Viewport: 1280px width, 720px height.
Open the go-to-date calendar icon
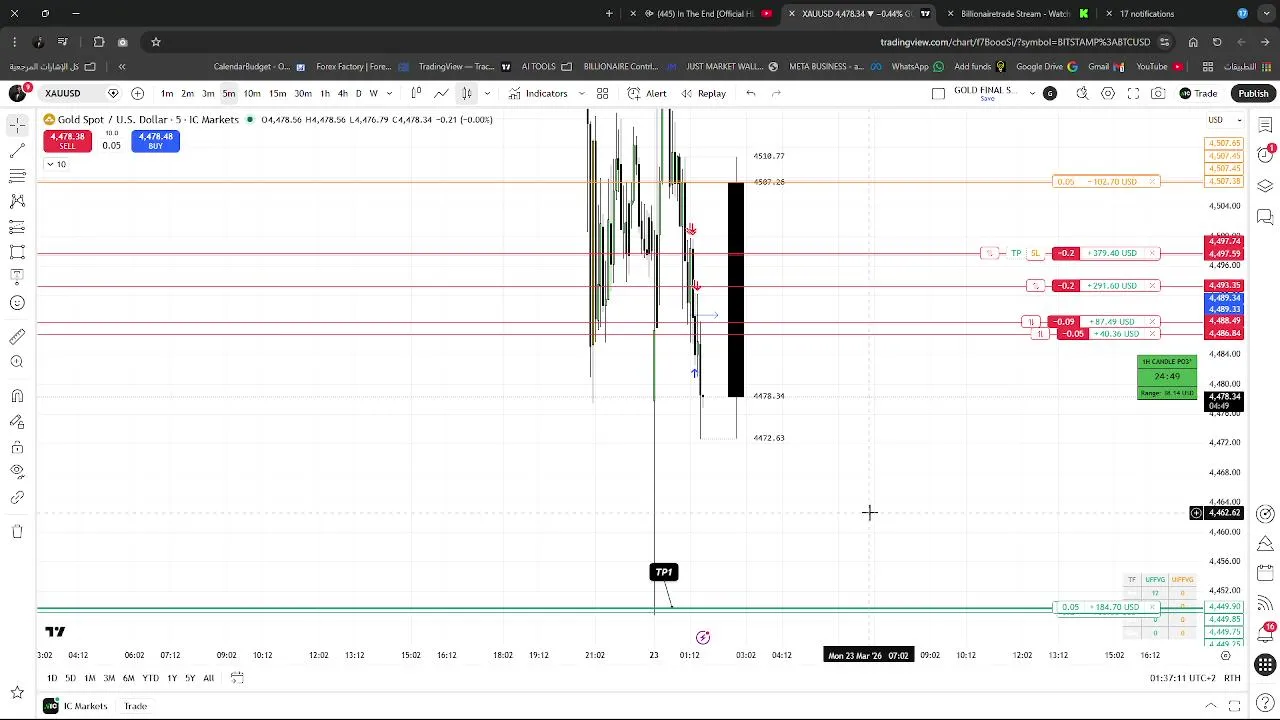click(x=237, y=678)
